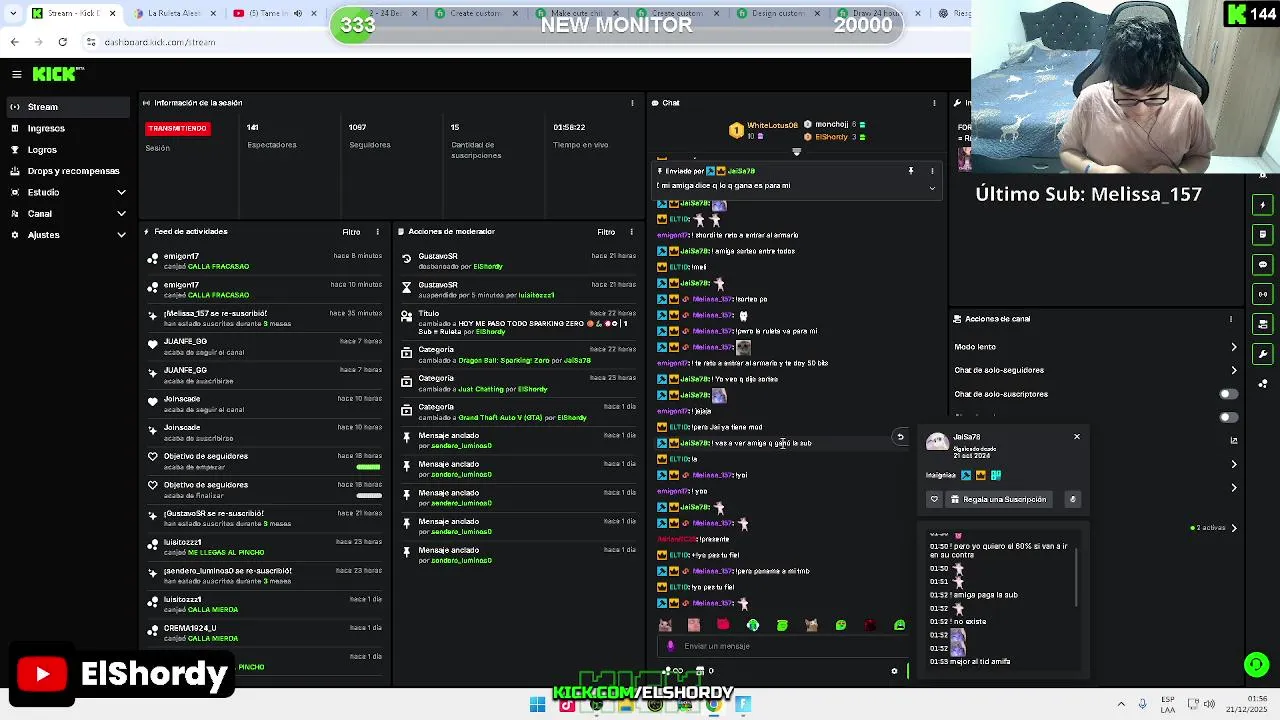Open Información de la sesión three-dot menu
This screenshot has width=1280, height=720.
(632, 103)
